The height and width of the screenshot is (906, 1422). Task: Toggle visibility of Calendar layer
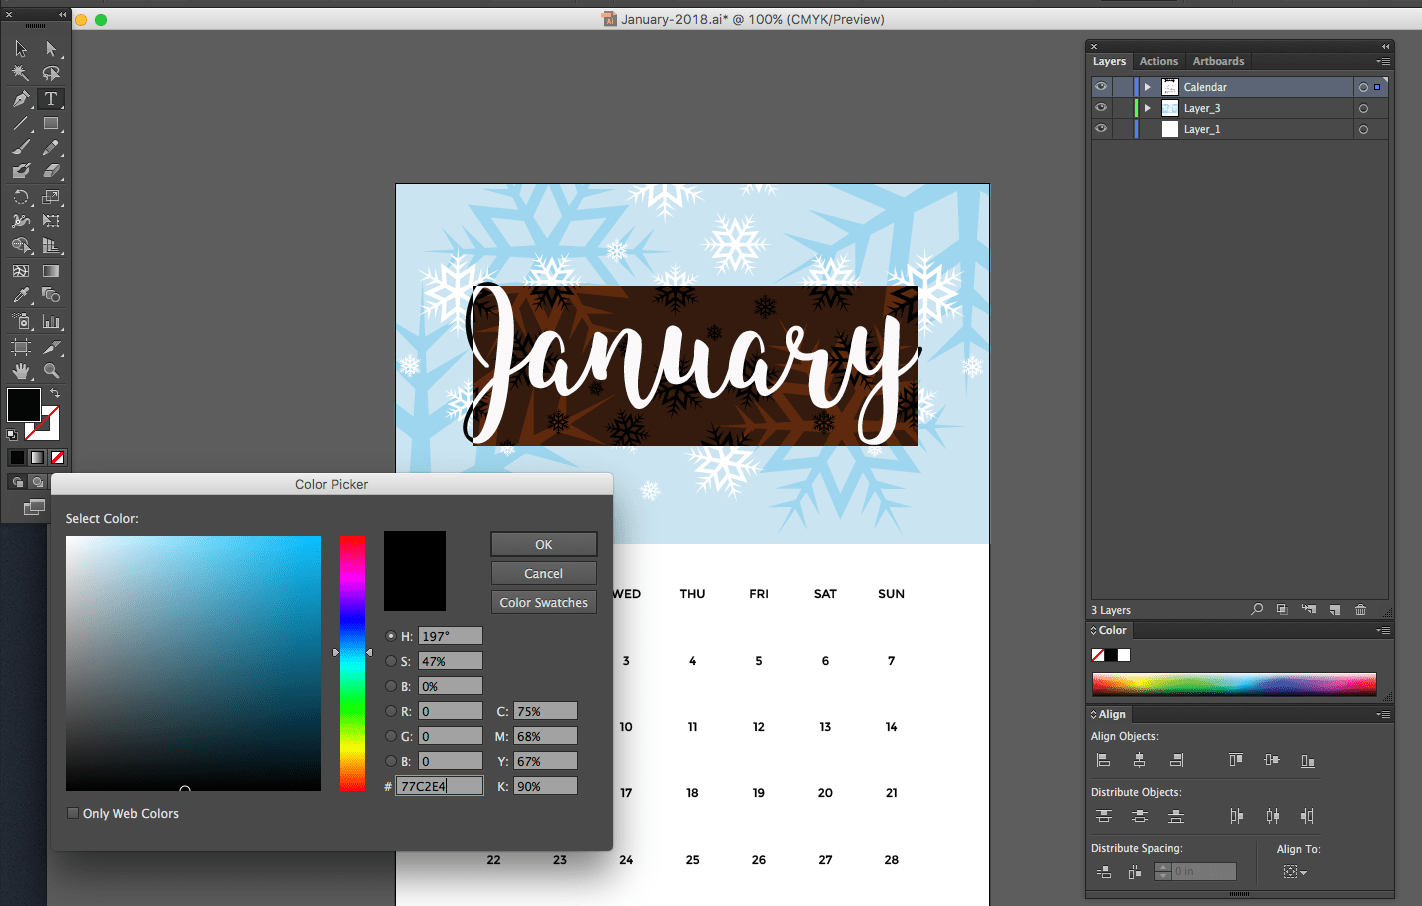[1101, 87]
